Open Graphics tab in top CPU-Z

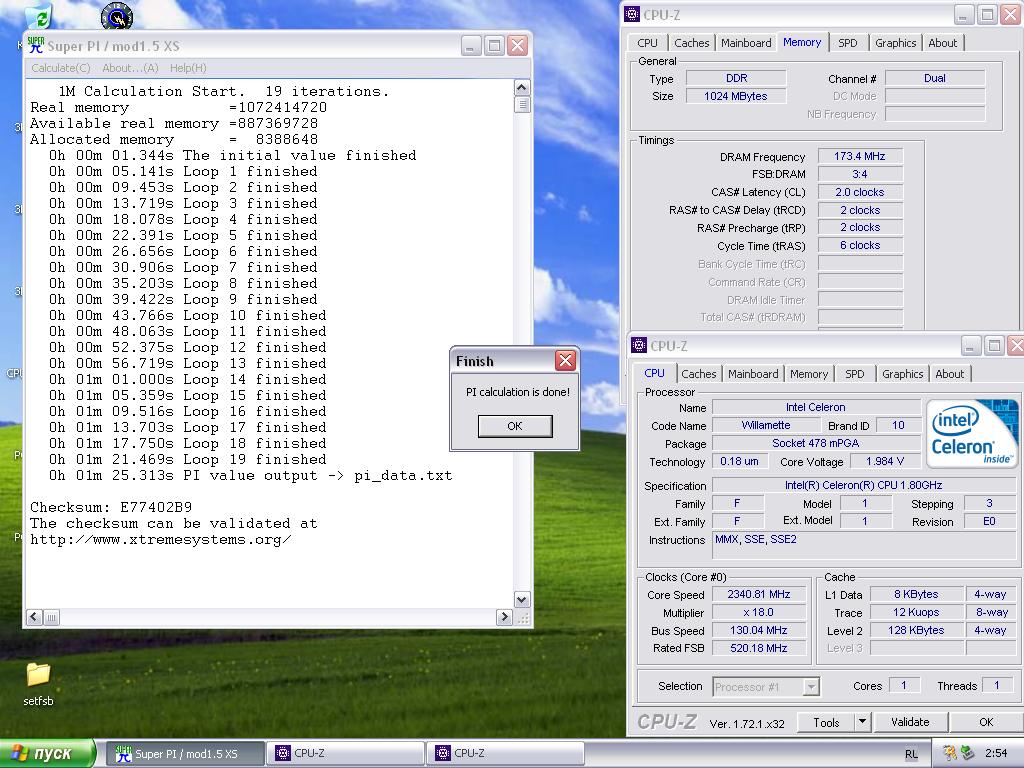pyautogui.click(x=895, y=43)
